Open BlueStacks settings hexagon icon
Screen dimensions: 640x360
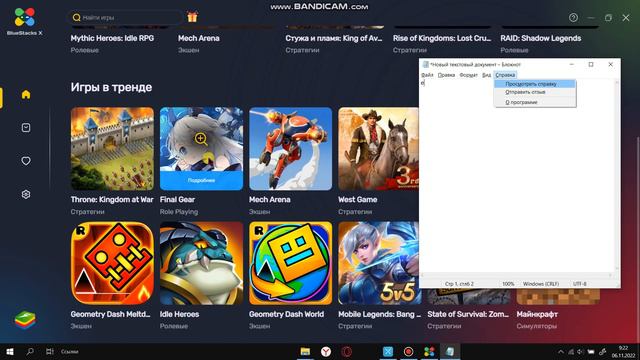[26, 194]
